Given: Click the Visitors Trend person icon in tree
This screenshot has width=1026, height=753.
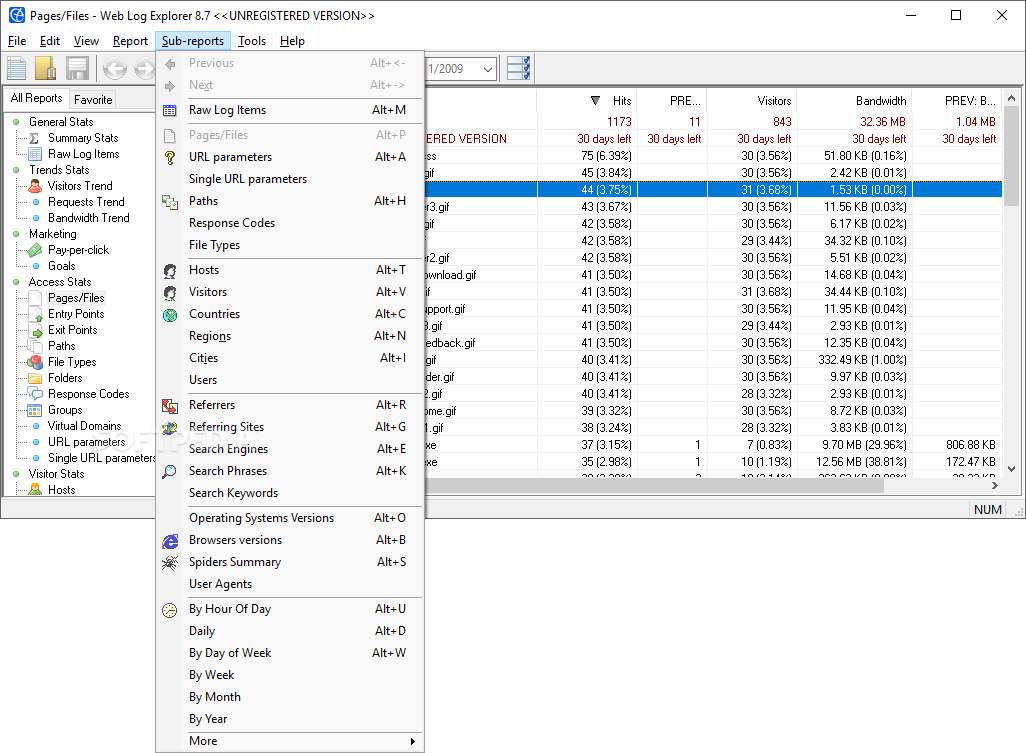Looking at the screenshot, I should [35, 186].
